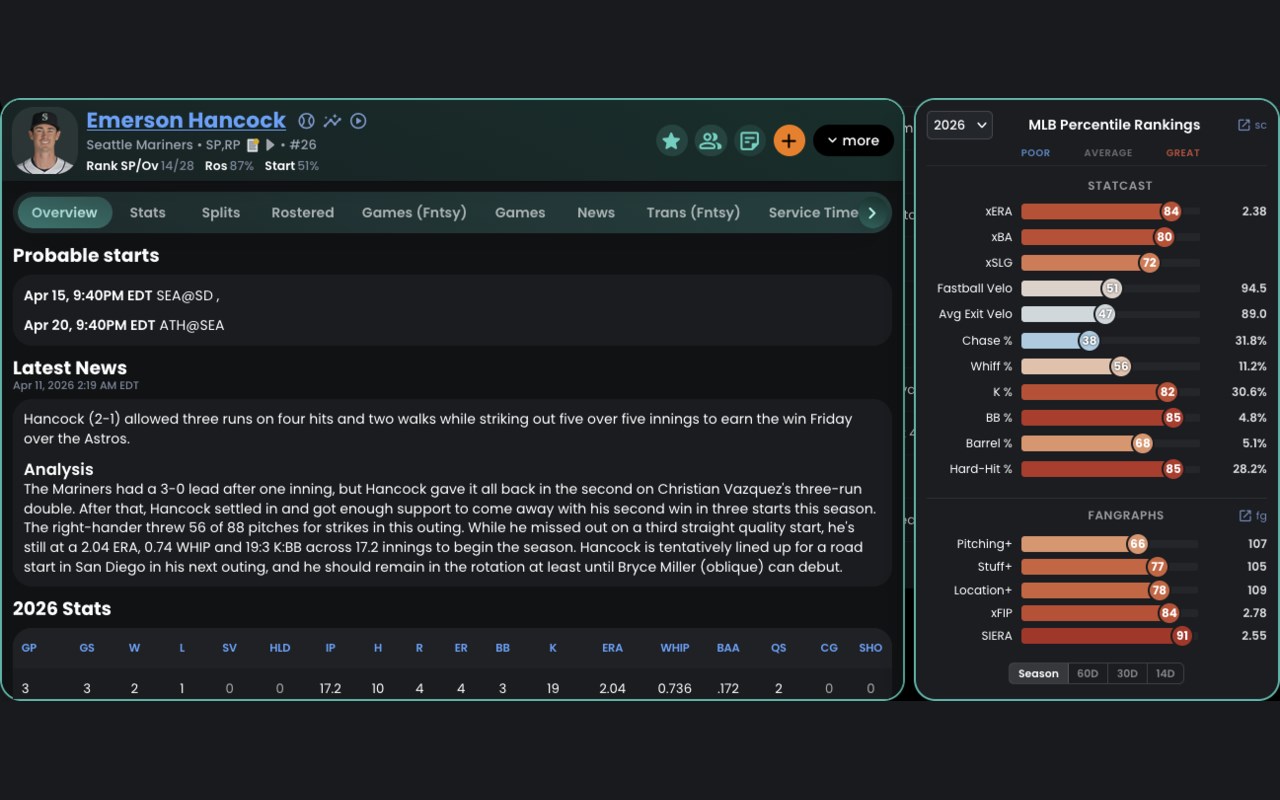Screen dimensions: 1280x800
Task: Click the Fastball Velo value 94.5
Action: coord(1254,288)
